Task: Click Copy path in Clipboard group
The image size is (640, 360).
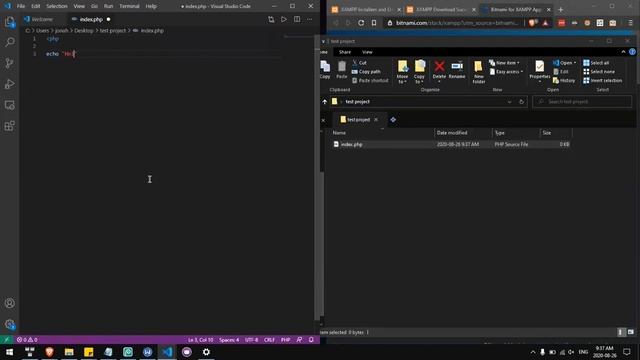Action: (x=366, y=72)
